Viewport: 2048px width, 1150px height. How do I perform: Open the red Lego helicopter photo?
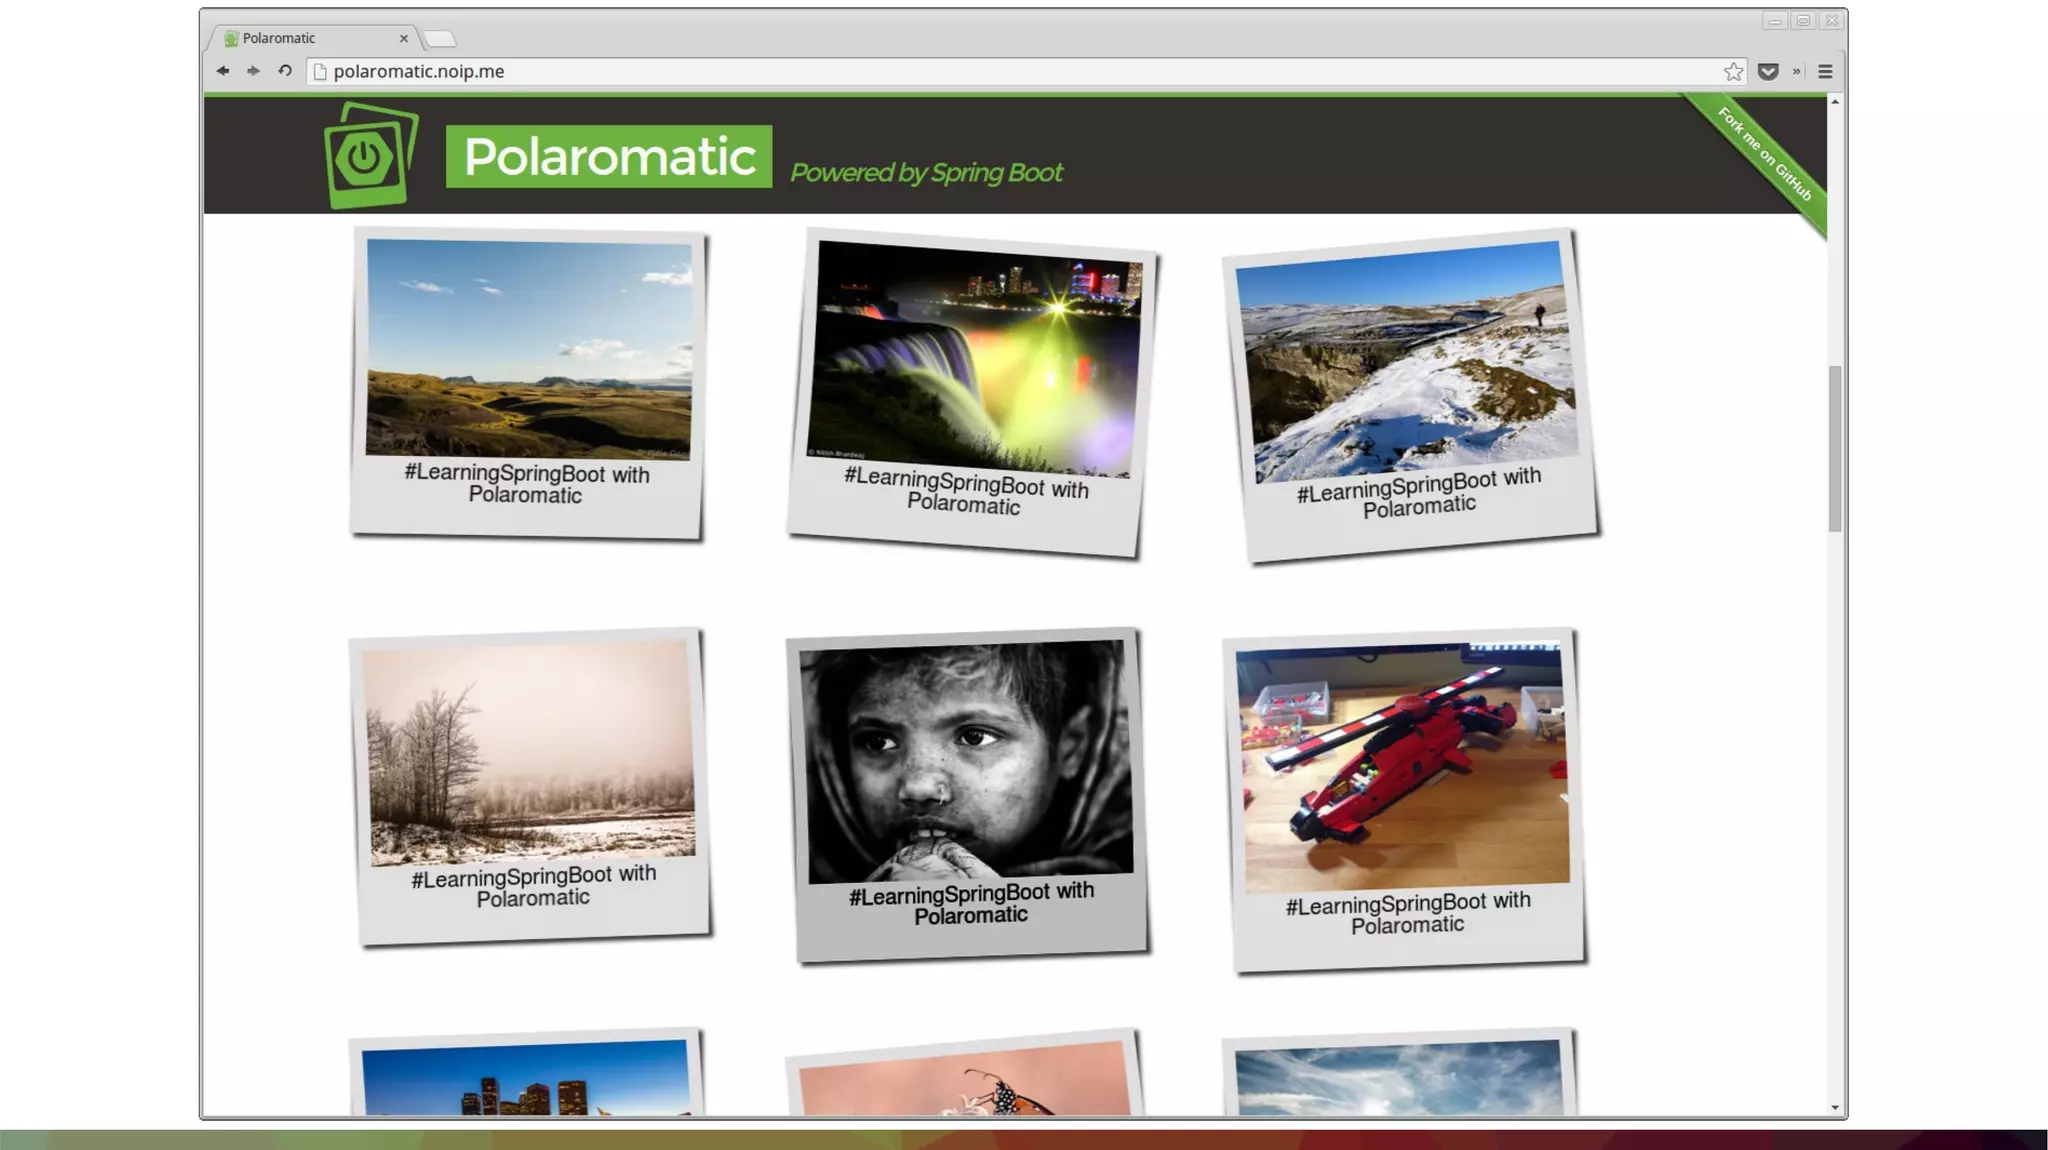pos(1404,765)
